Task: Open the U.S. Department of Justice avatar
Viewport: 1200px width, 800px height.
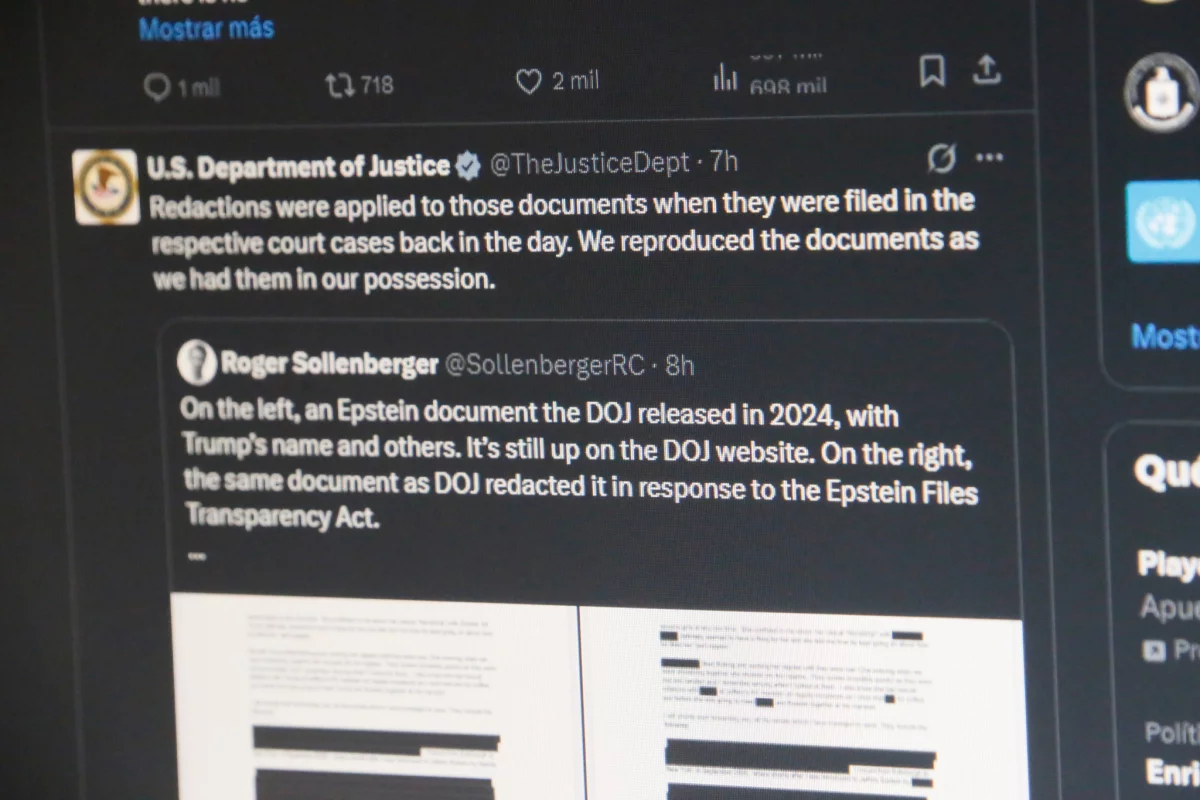Action: 105,186
